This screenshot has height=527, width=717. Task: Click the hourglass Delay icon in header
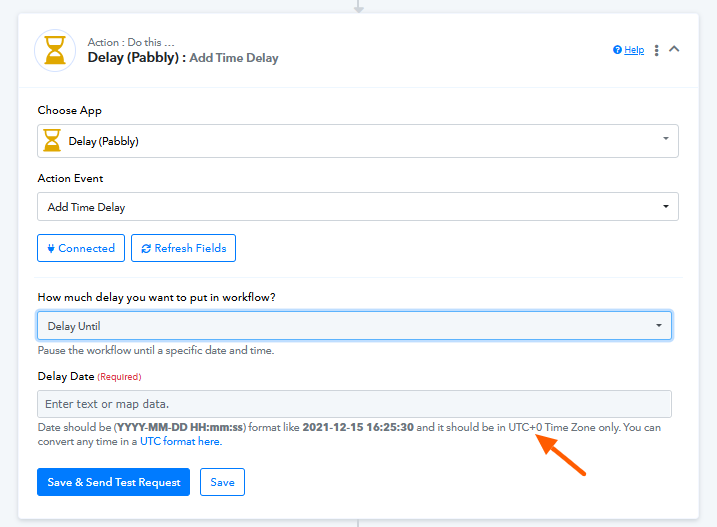[x=55, y=50]
